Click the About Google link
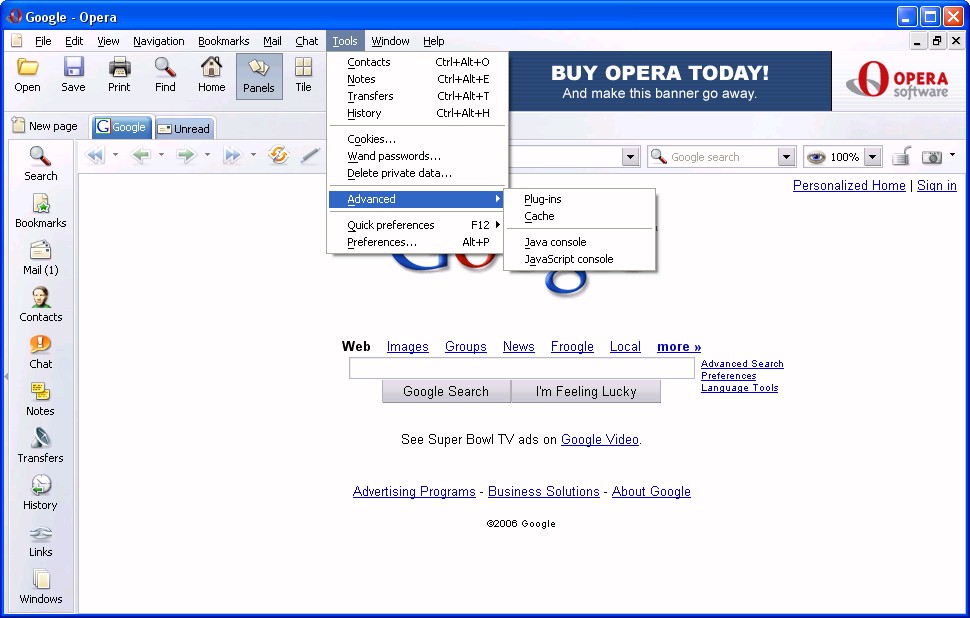The height and width of the screenshot is (618, 970). click(x=651, y=492)
